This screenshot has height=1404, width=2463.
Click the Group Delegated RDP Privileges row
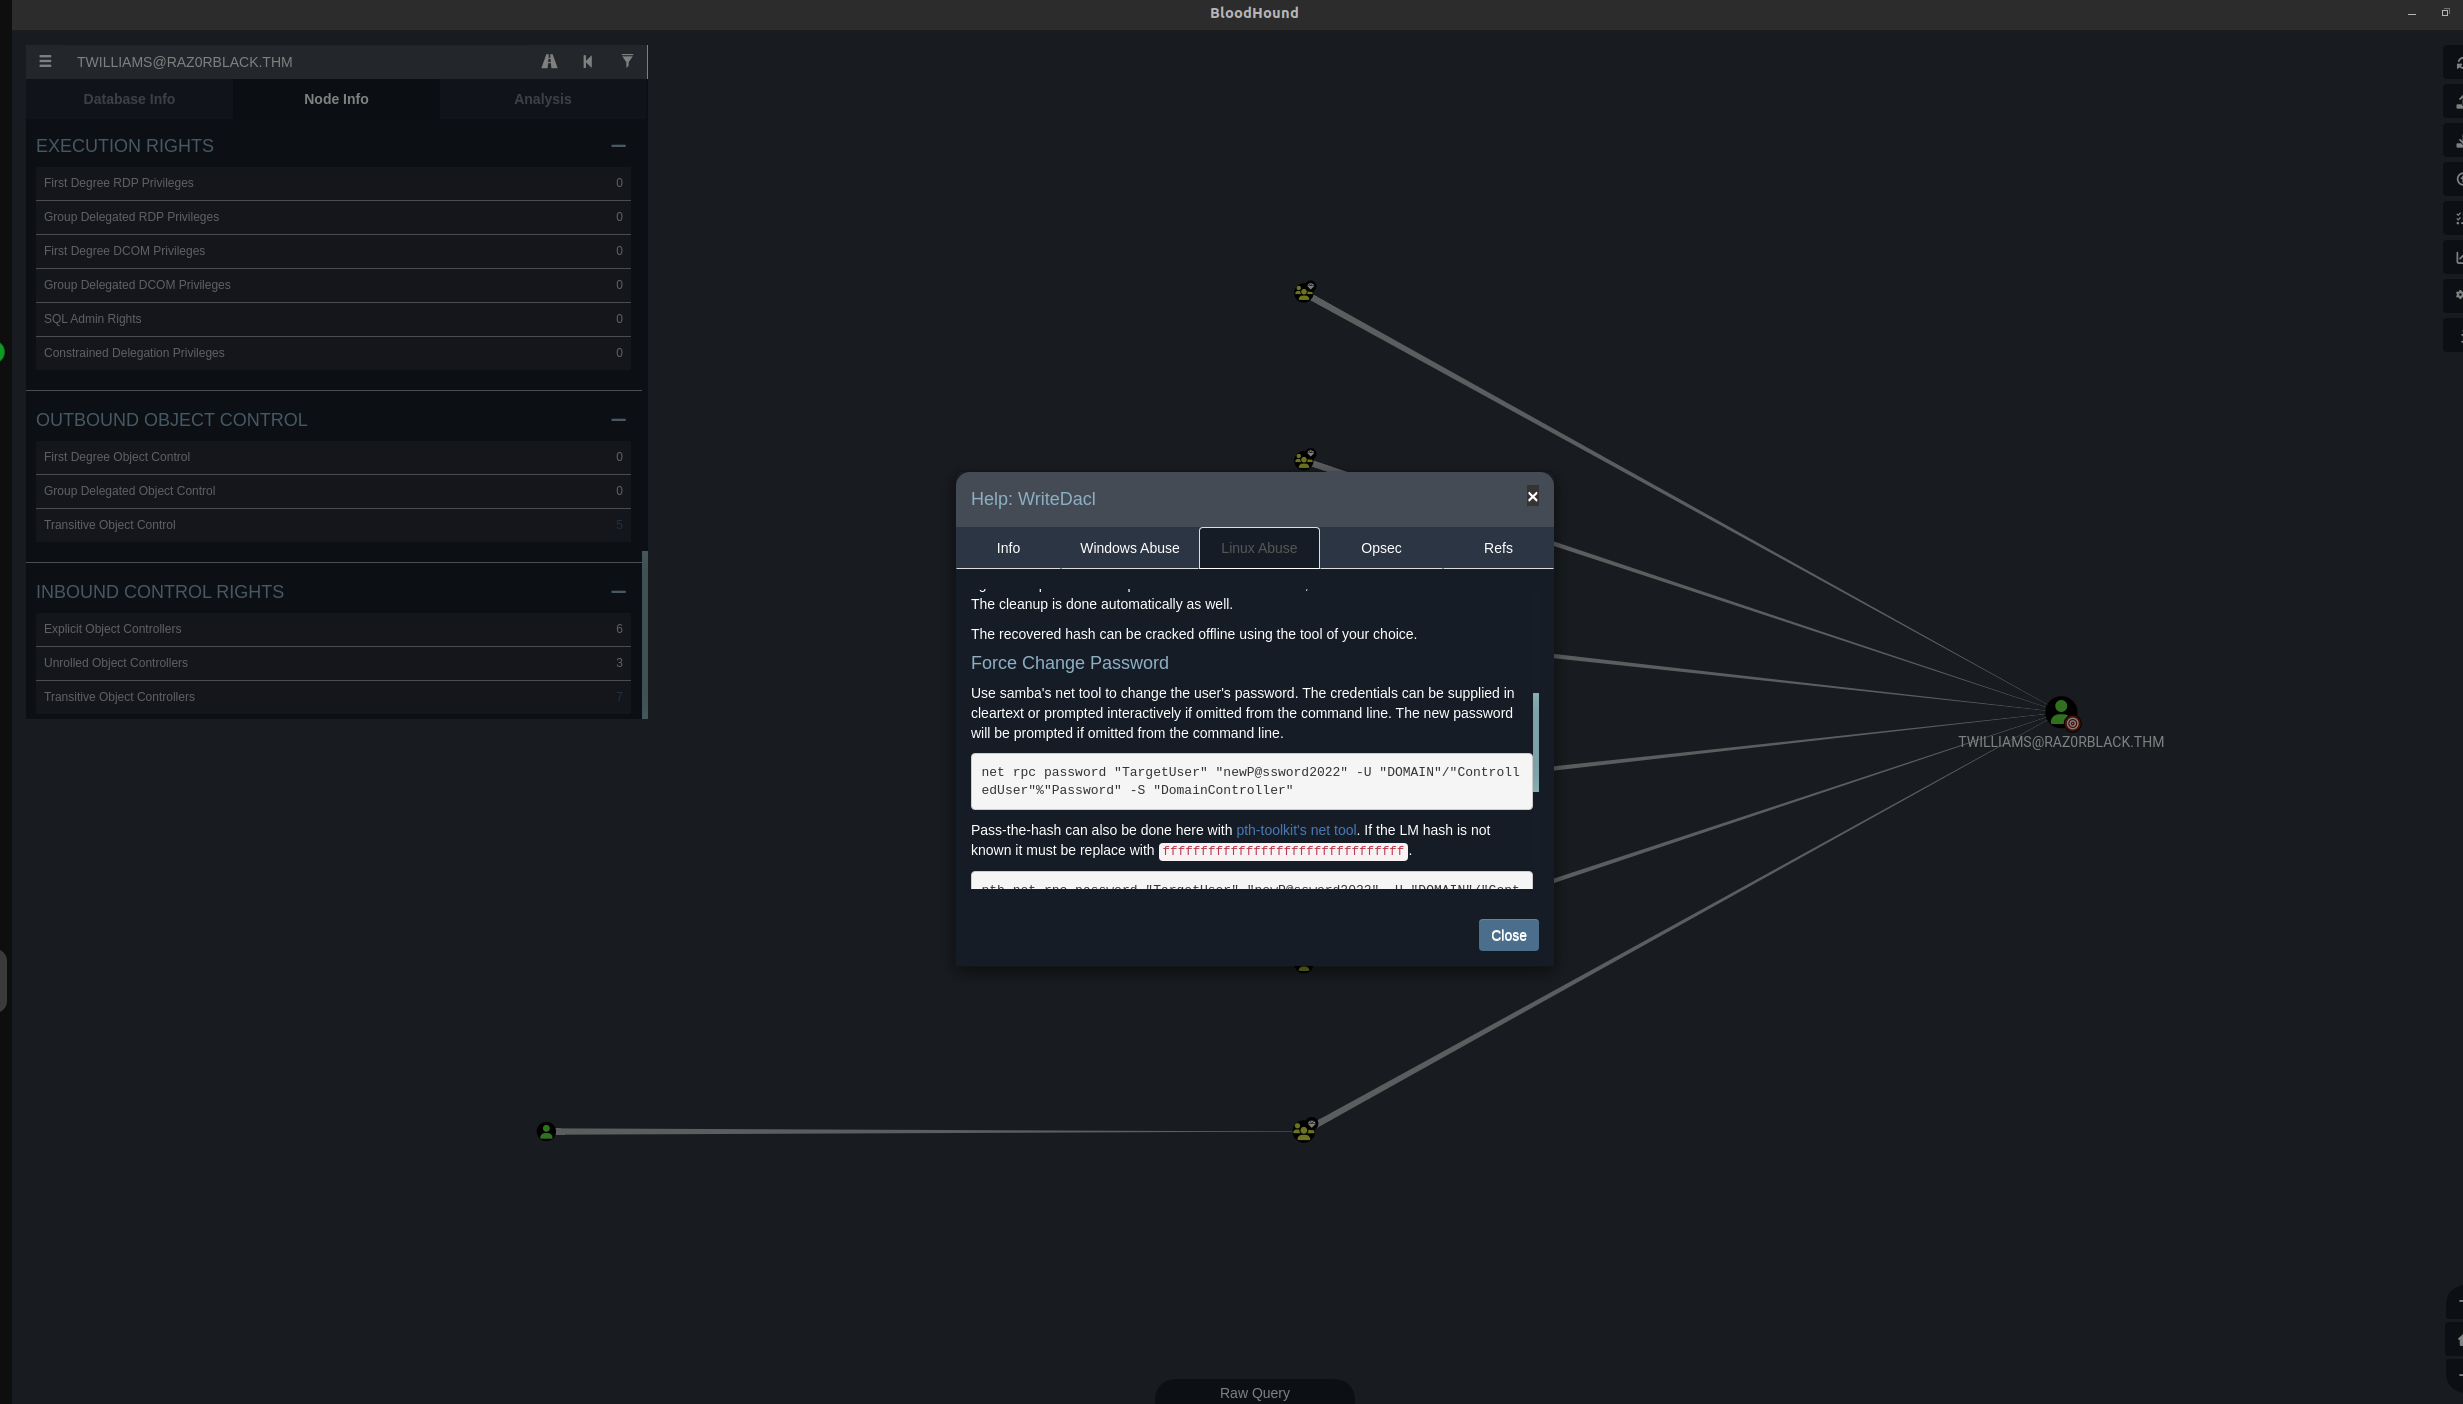(x=333, y=217)
